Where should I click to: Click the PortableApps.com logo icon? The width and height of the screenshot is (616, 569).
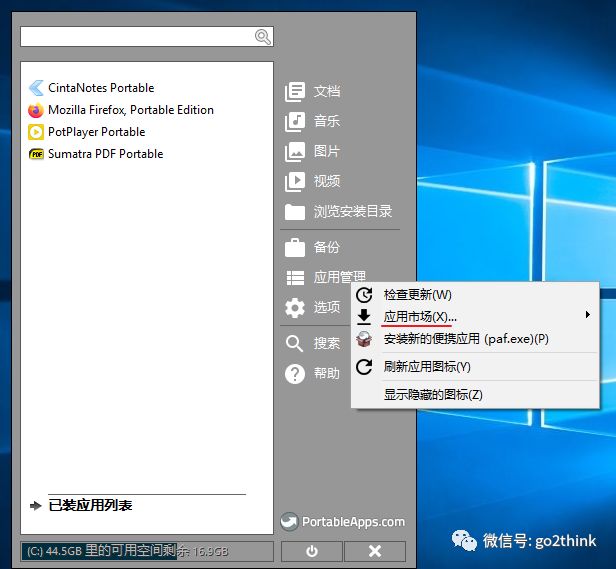[x=290, y=522]
